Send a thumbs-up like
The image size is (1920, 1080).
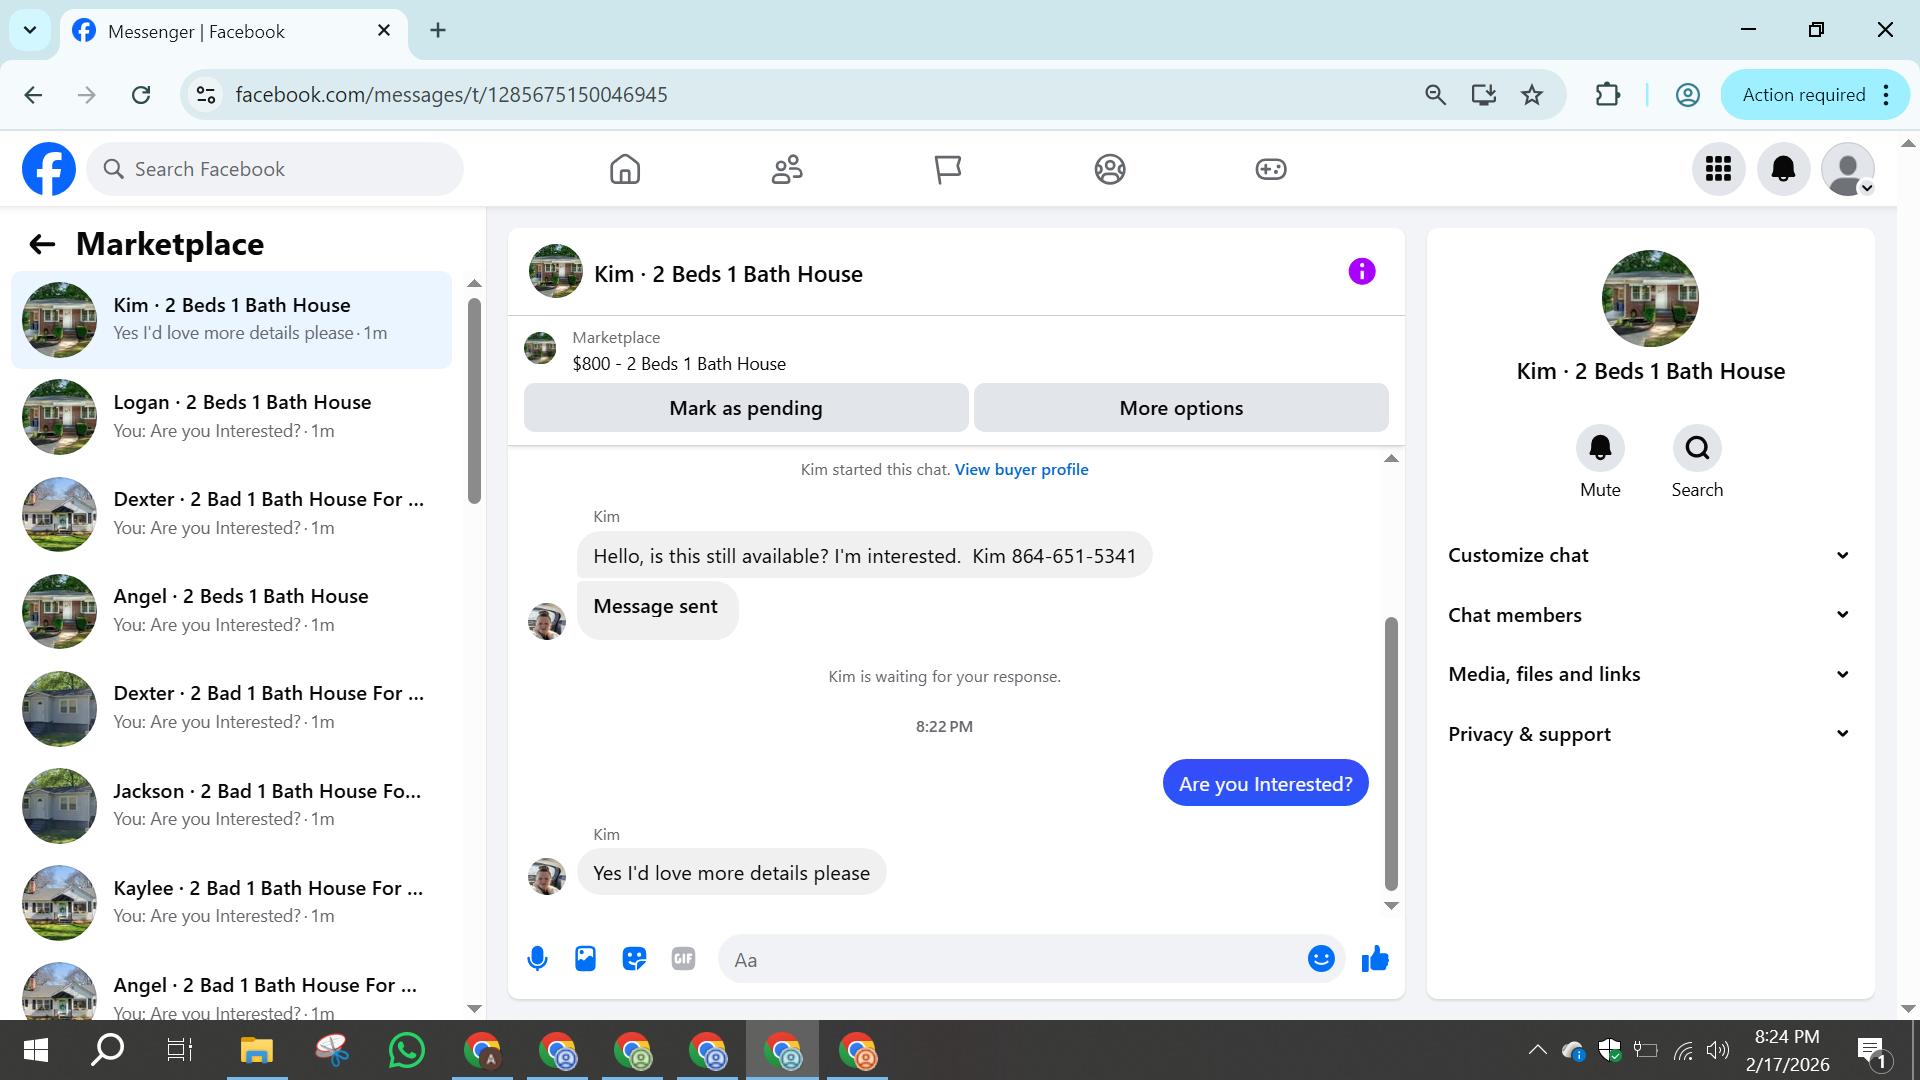(x=1375, y=959)
